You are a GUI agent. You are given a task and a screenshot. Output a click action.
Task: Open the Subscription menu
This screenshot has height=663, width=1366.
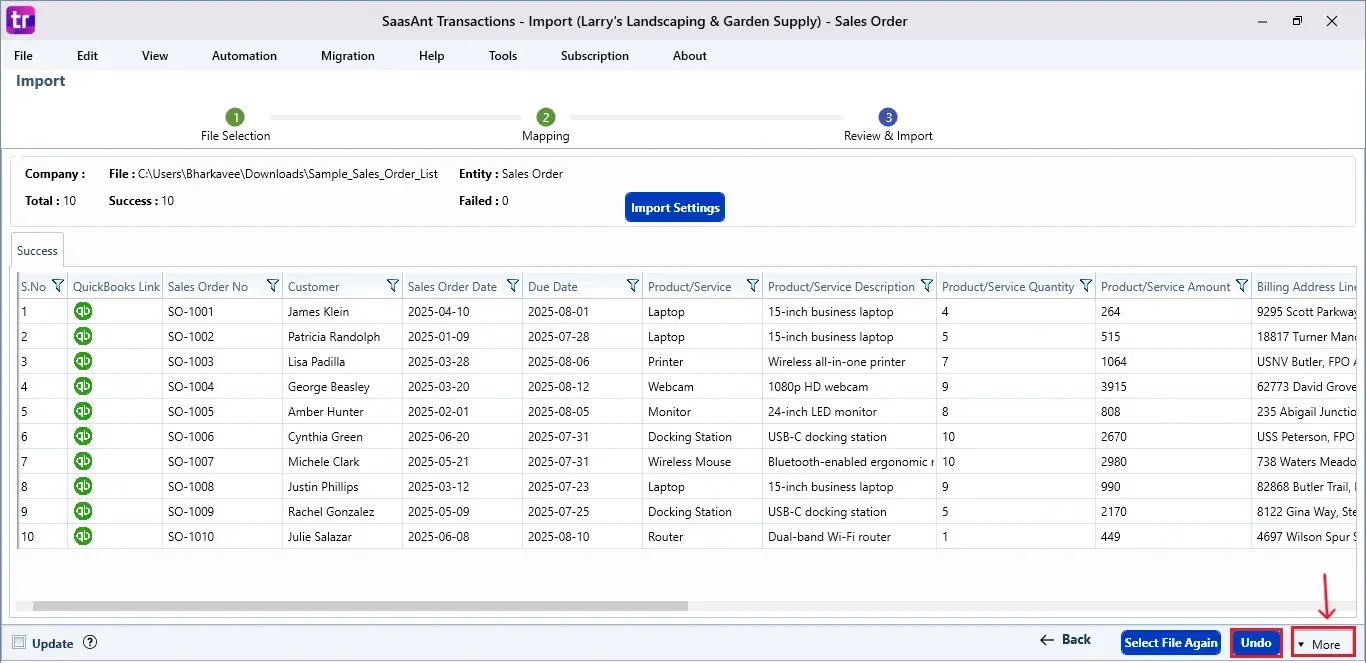coord(595,56)
